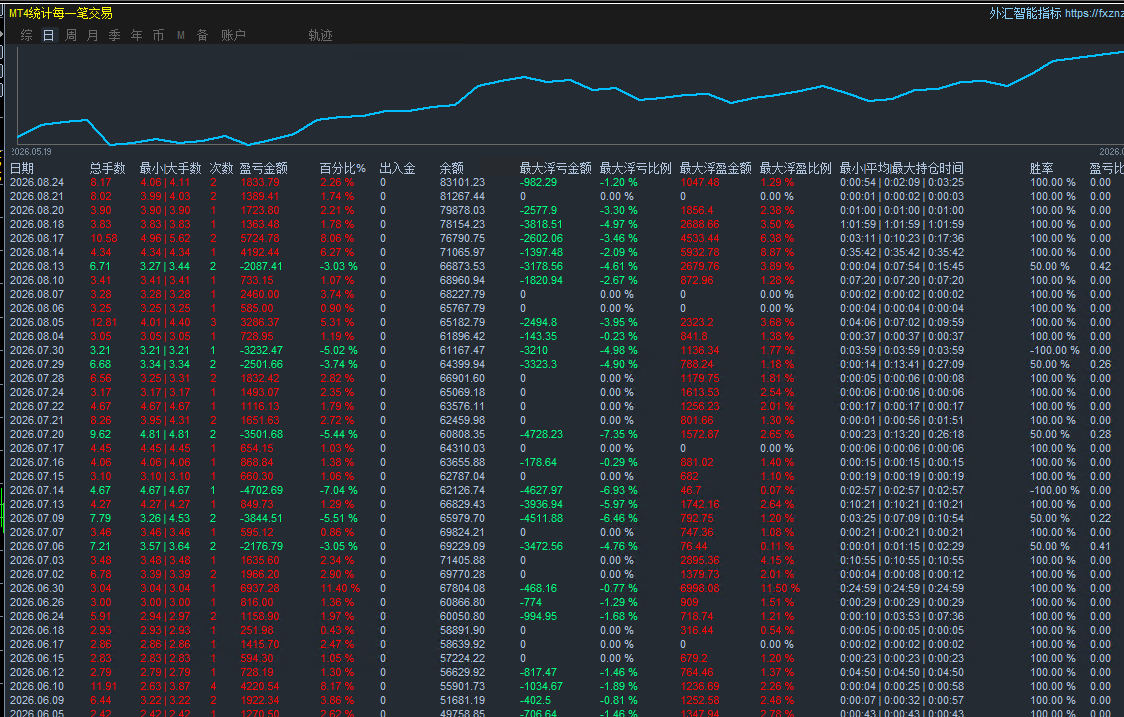Click total lots value 10.58

105,239
